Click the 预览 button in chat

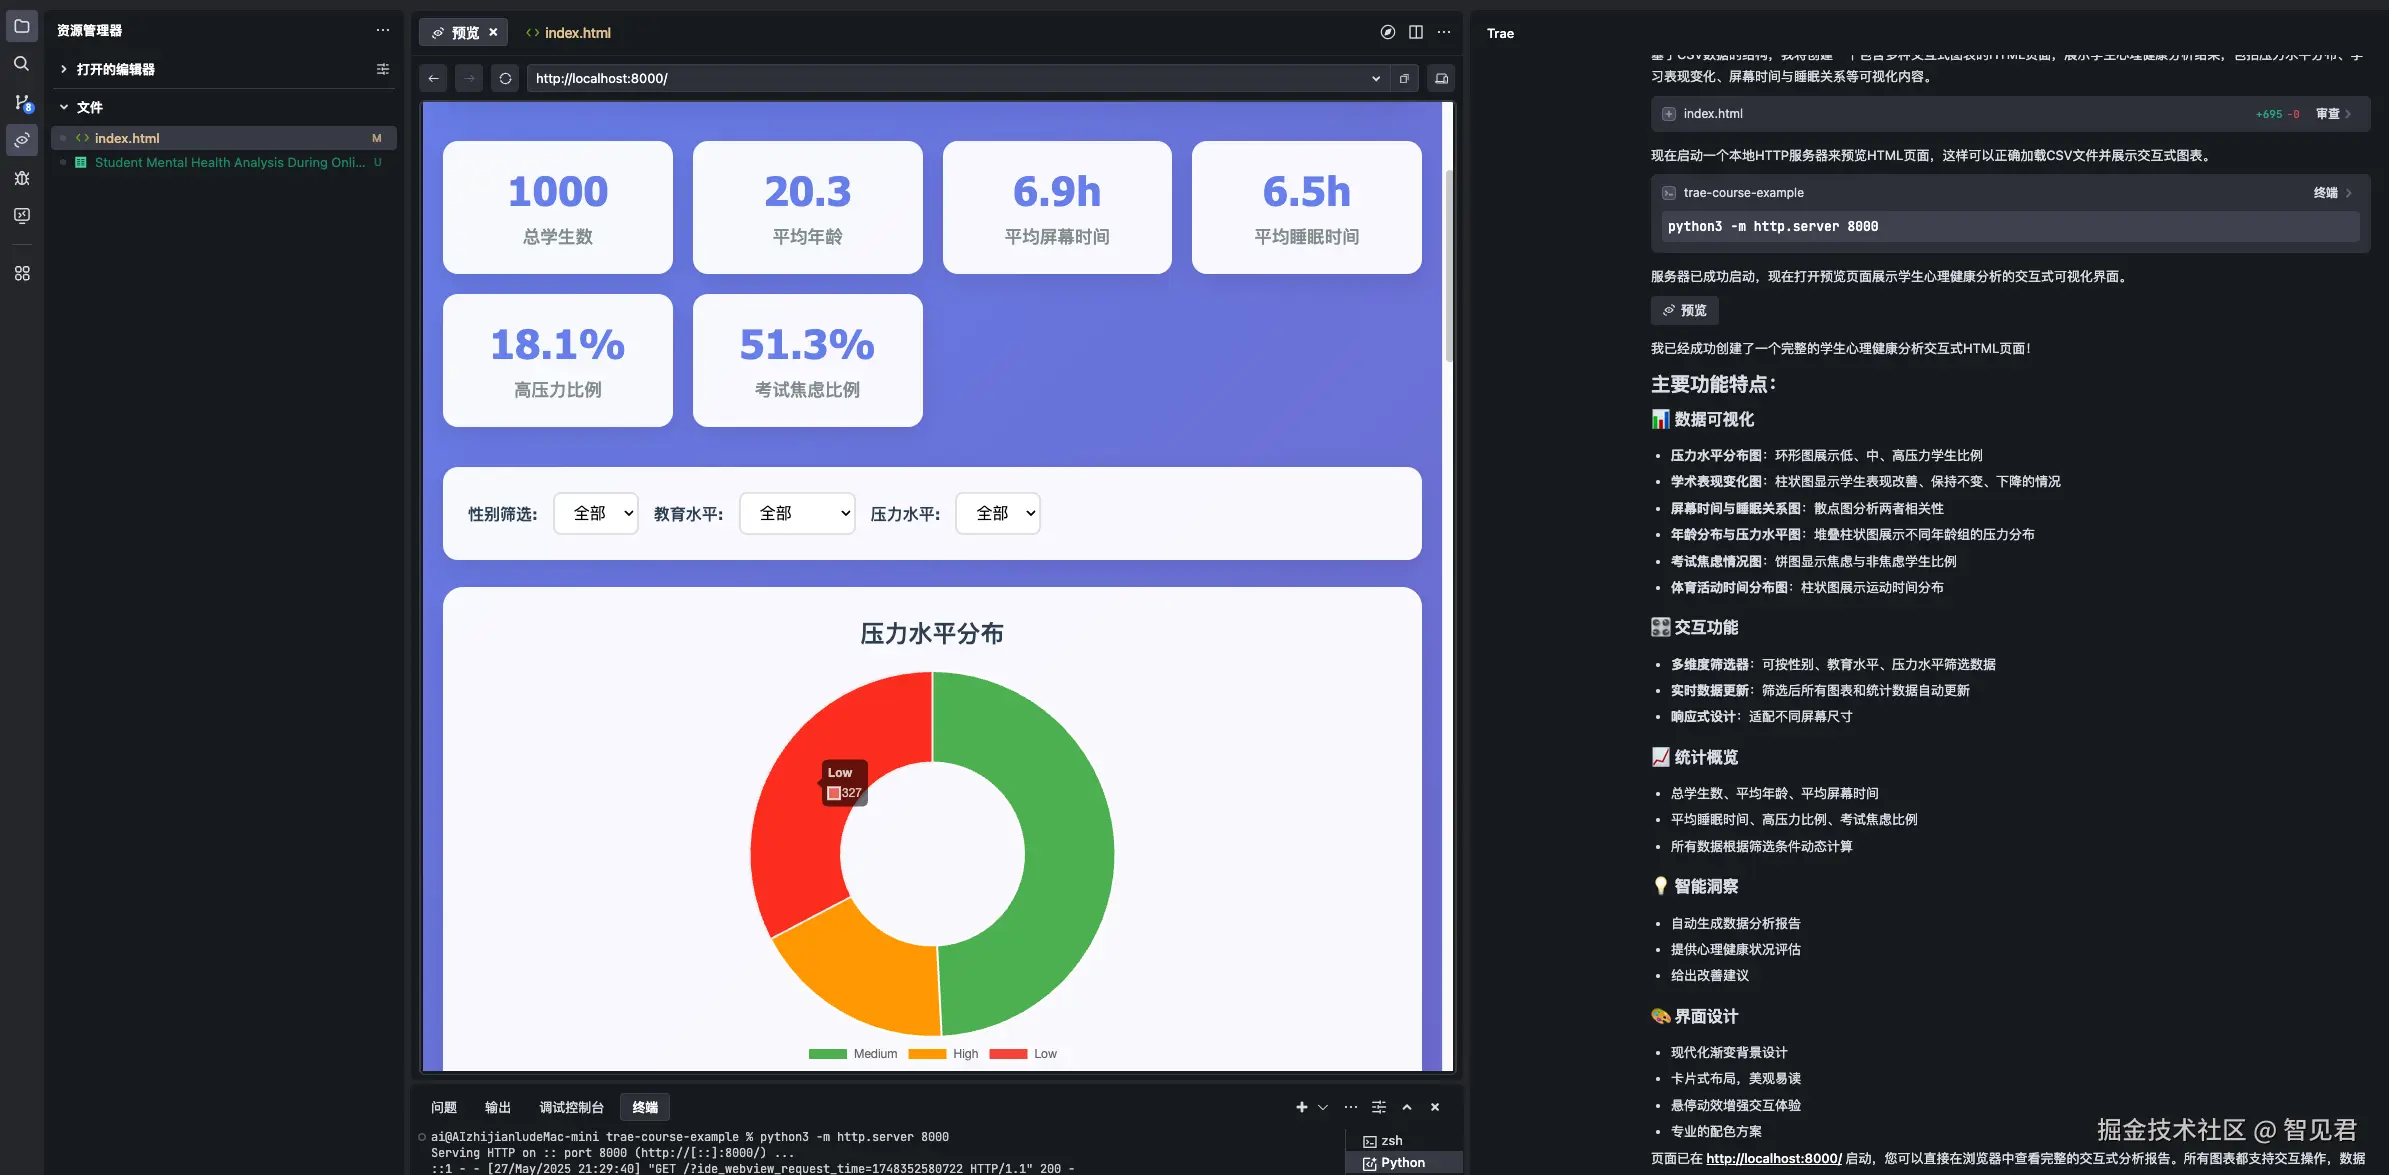(1684, 310)
